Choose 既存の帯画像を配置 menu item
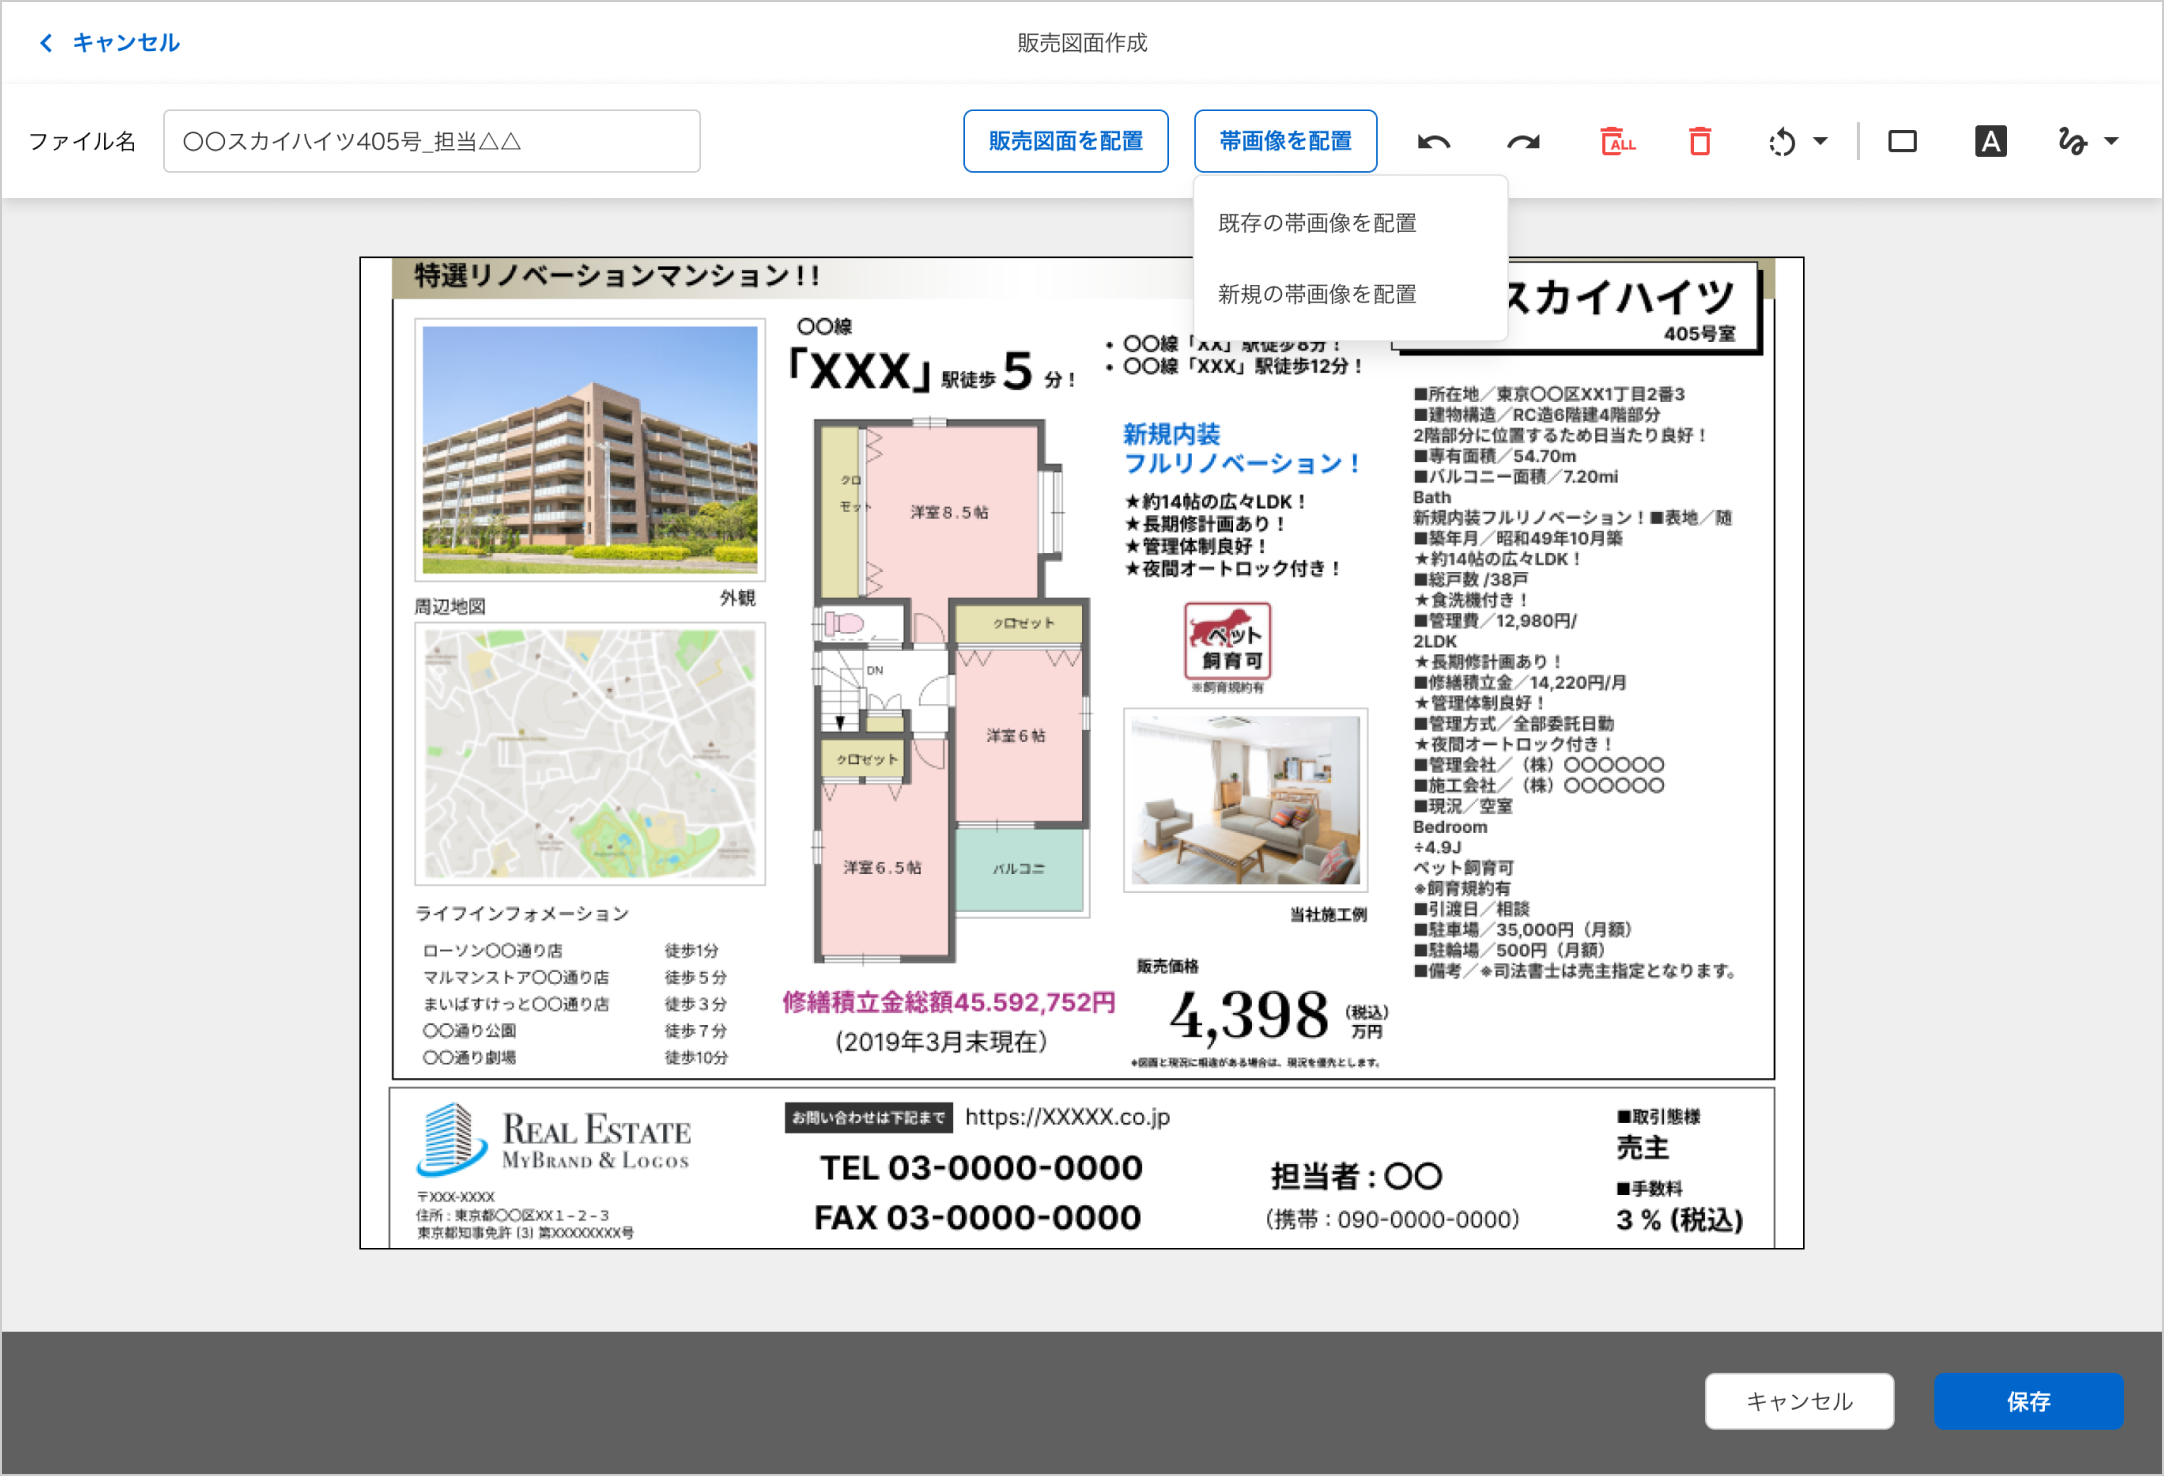The width and height of the screenshot is (2164, 1476). tap(1317, 223)
